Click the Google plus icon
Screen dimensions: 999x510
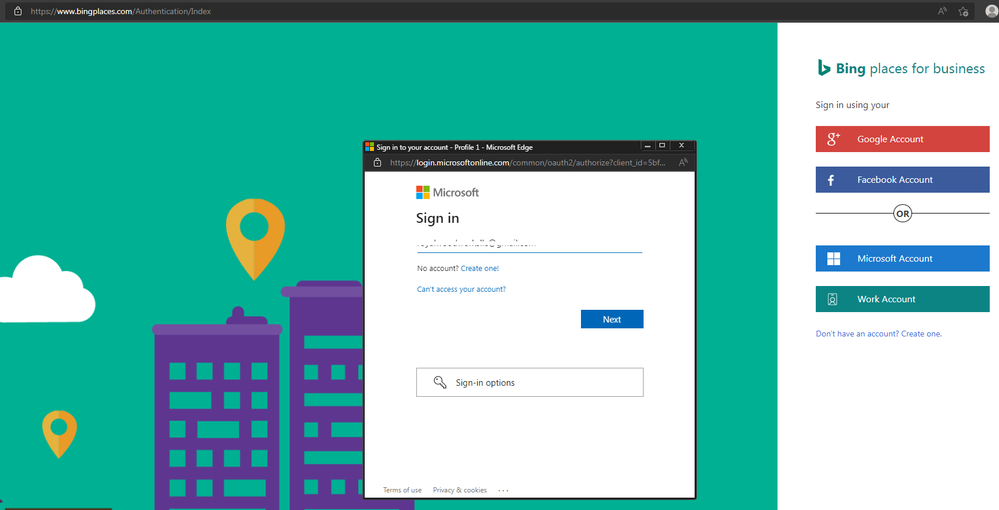click(x=833, y=139)
